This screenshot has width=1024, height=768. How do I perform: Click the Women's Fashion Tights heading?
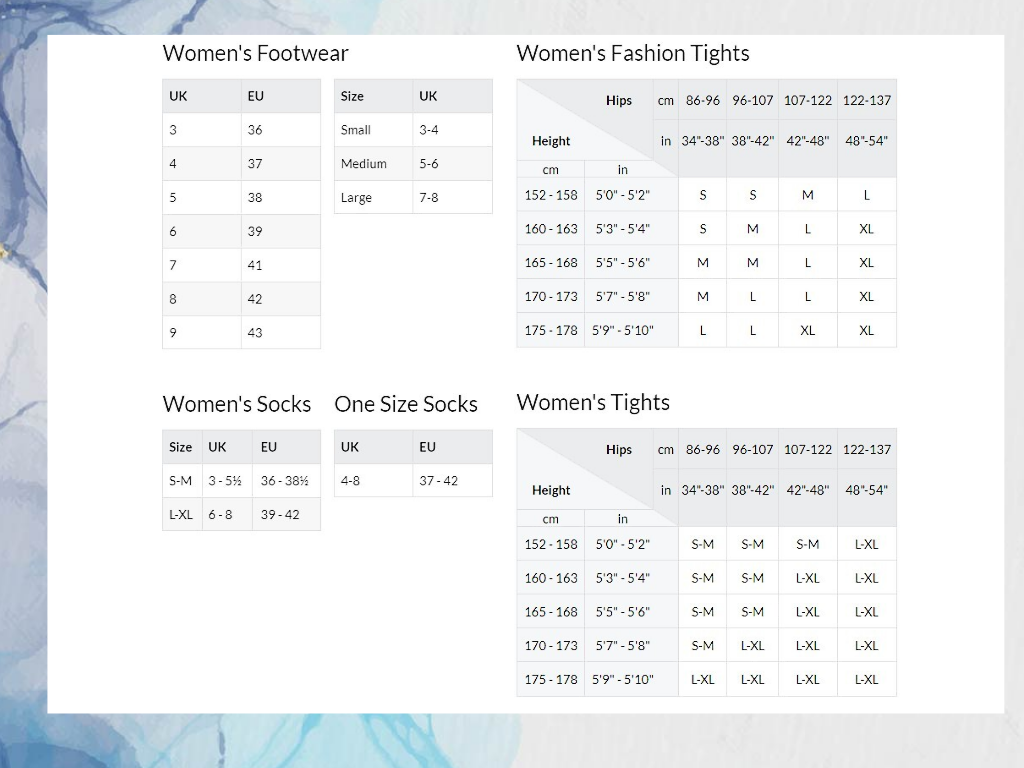(x=632, y=54)
